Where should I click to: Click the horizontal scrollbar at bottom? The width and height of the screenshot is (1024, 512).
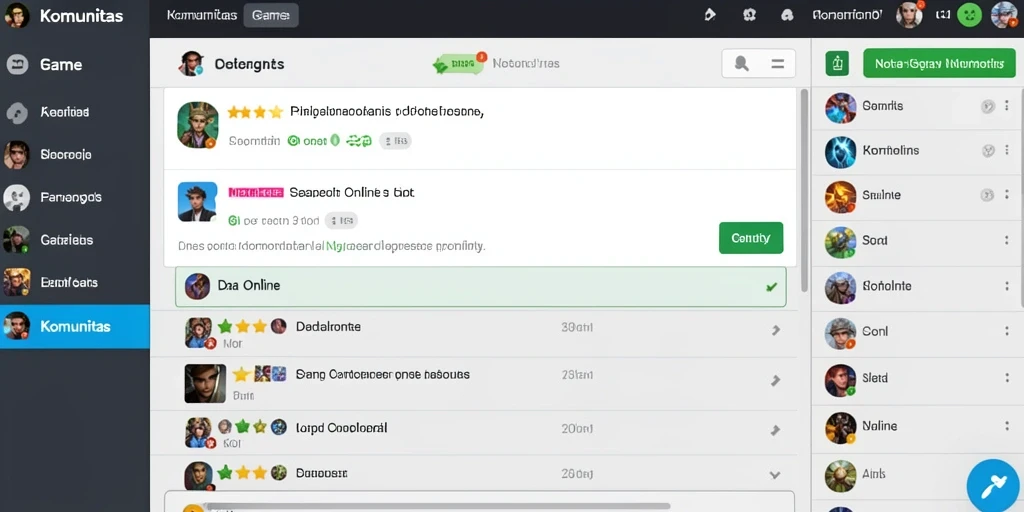click(x=436, y=506)
